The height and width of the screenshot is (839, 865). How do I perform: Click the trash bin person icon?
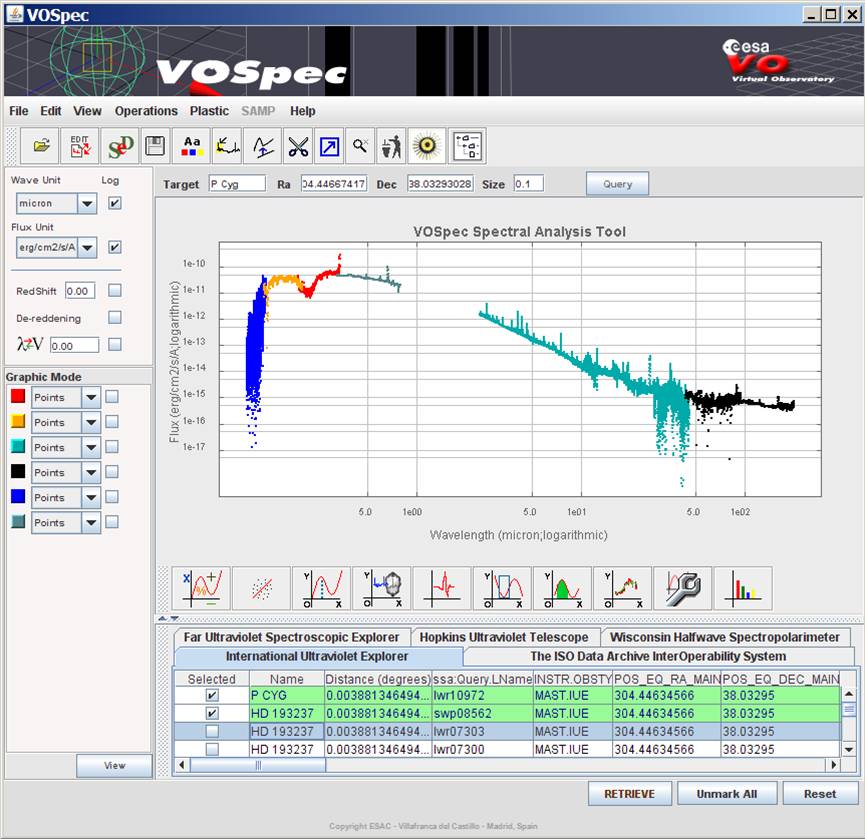coord(392,146)
